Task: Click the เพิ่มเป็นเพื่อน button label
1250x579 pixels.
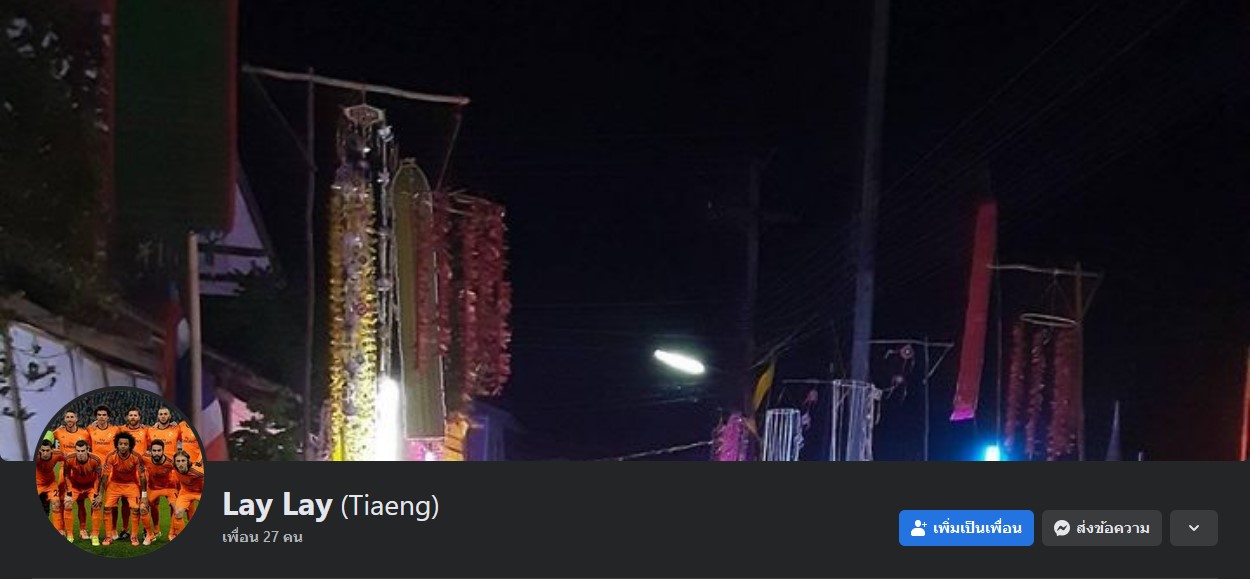Action: [977, 528]
